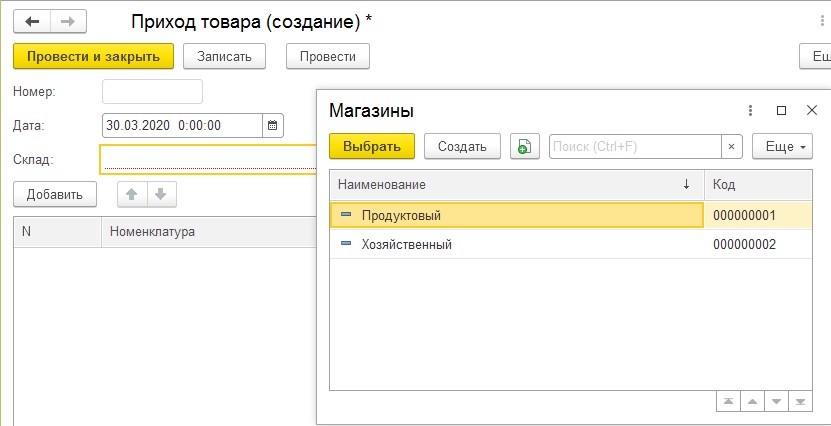Focus the Номер input field

[x=152, y=92]
